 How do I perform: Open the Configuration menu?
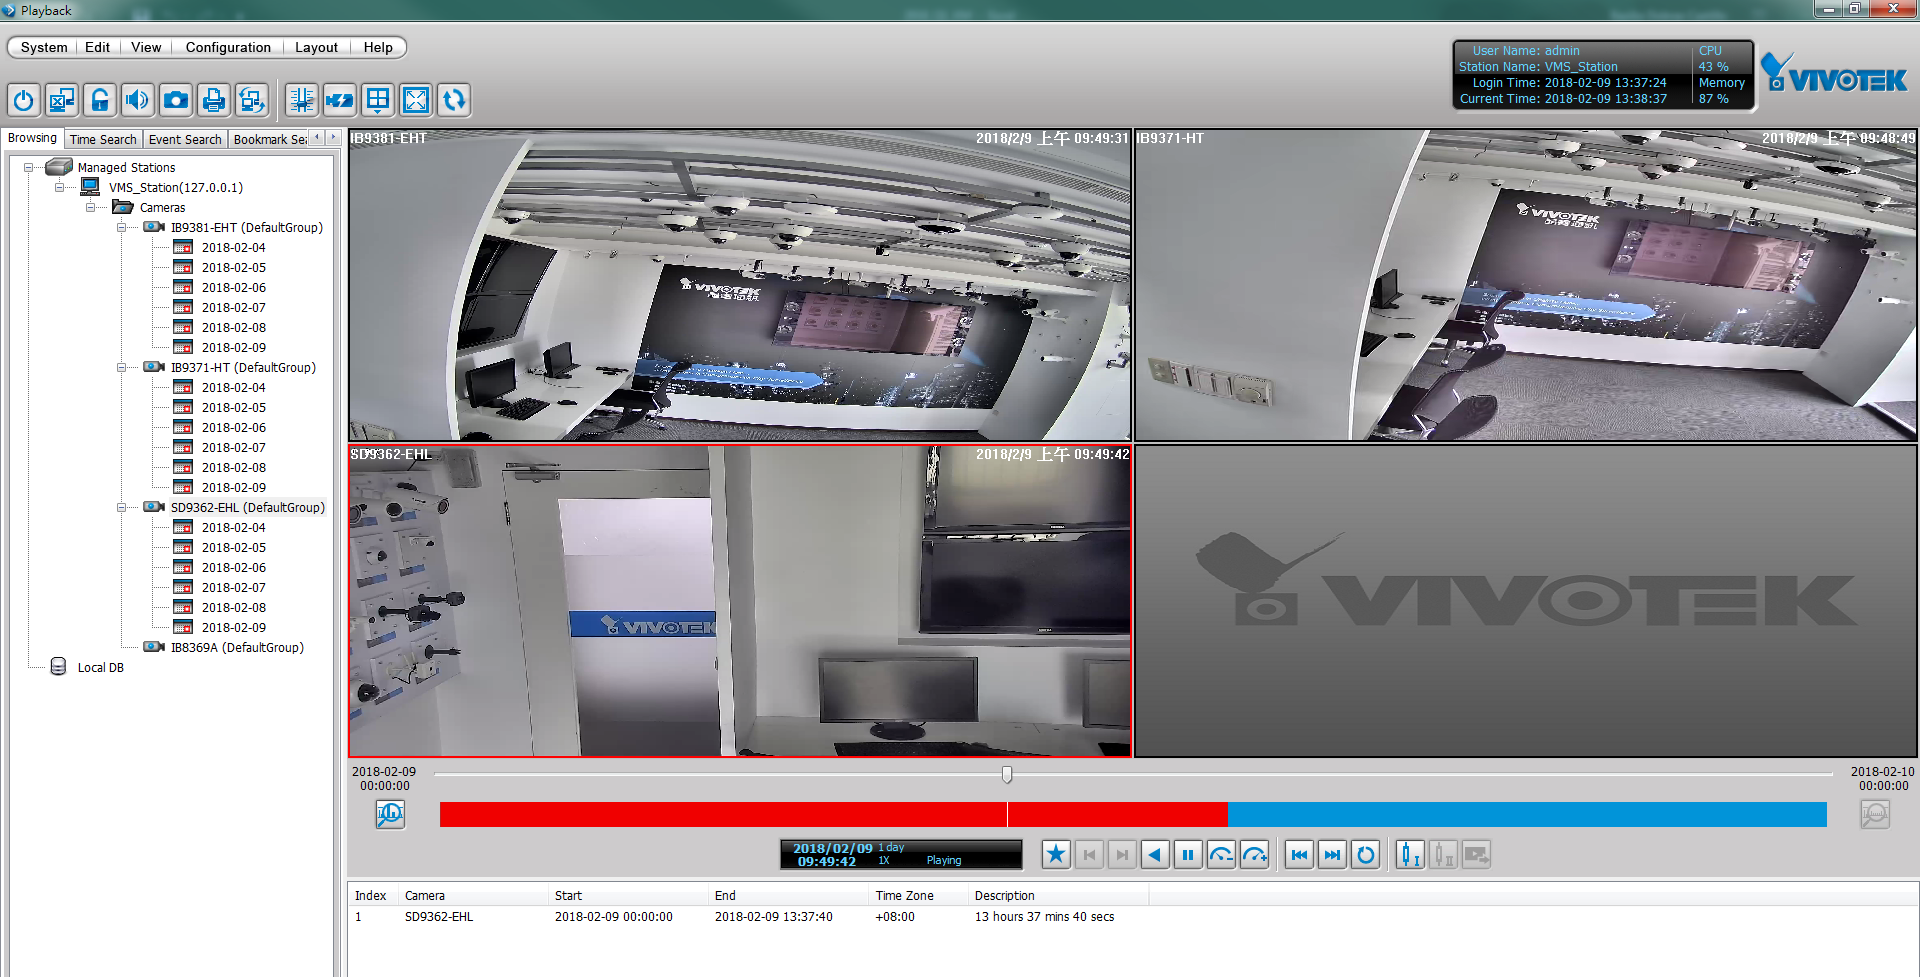click(228, 47)
